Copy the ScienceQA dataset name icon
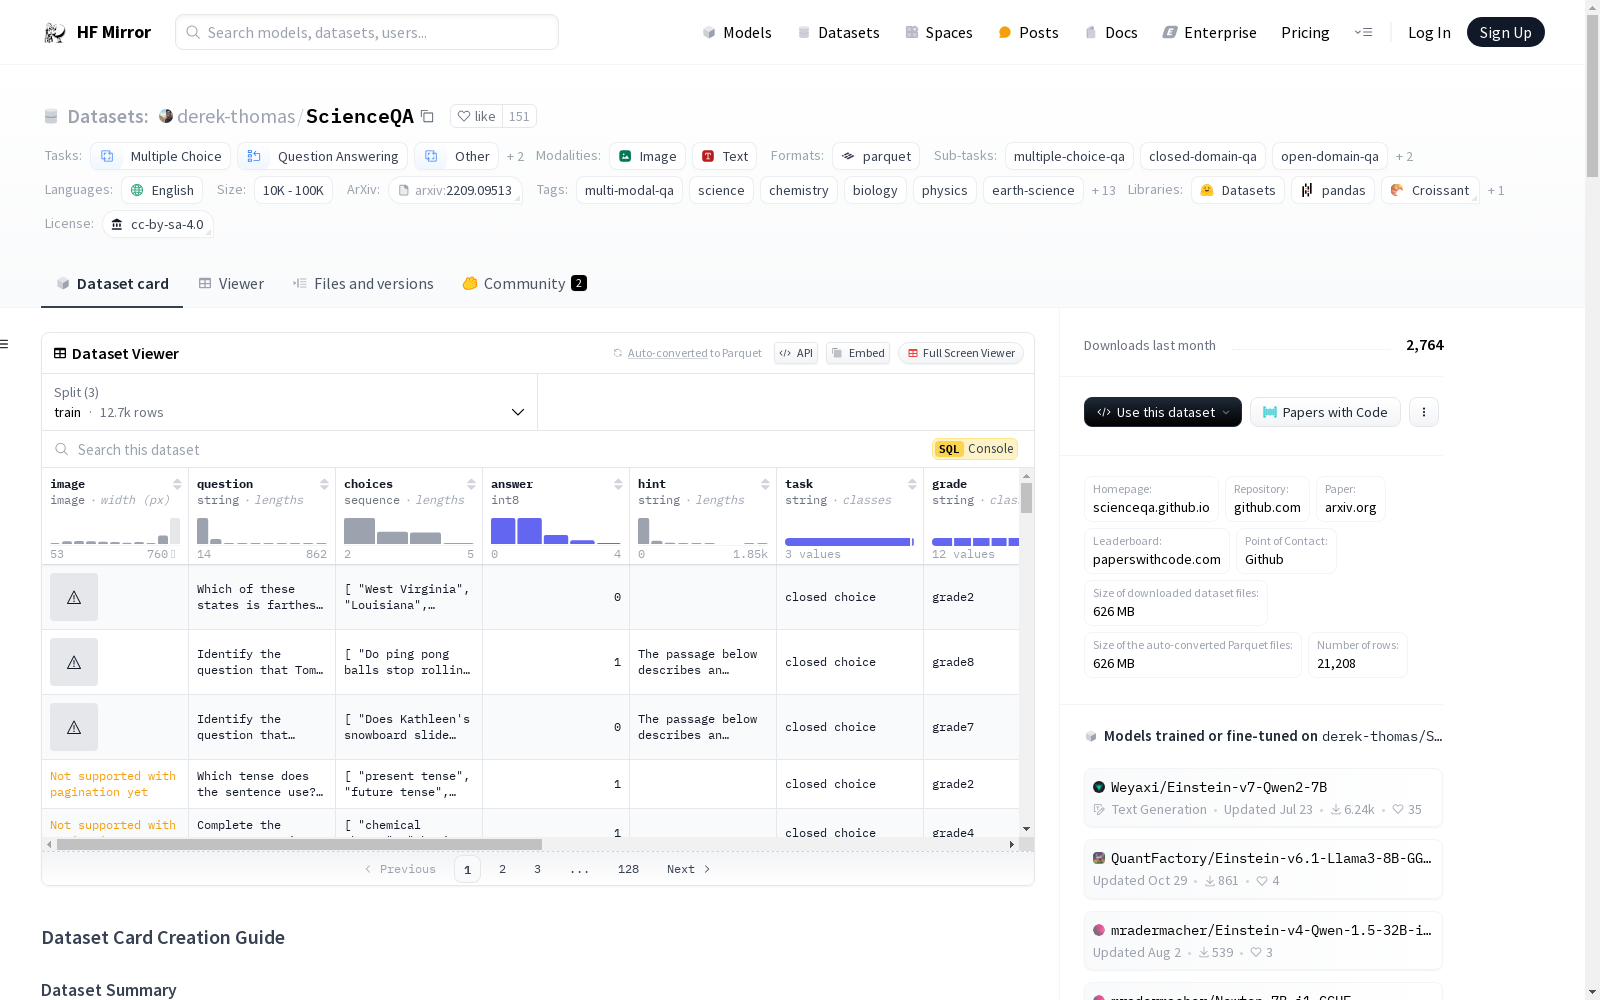Screen dimensions: 1600x1000 click(x=427, y=116)
